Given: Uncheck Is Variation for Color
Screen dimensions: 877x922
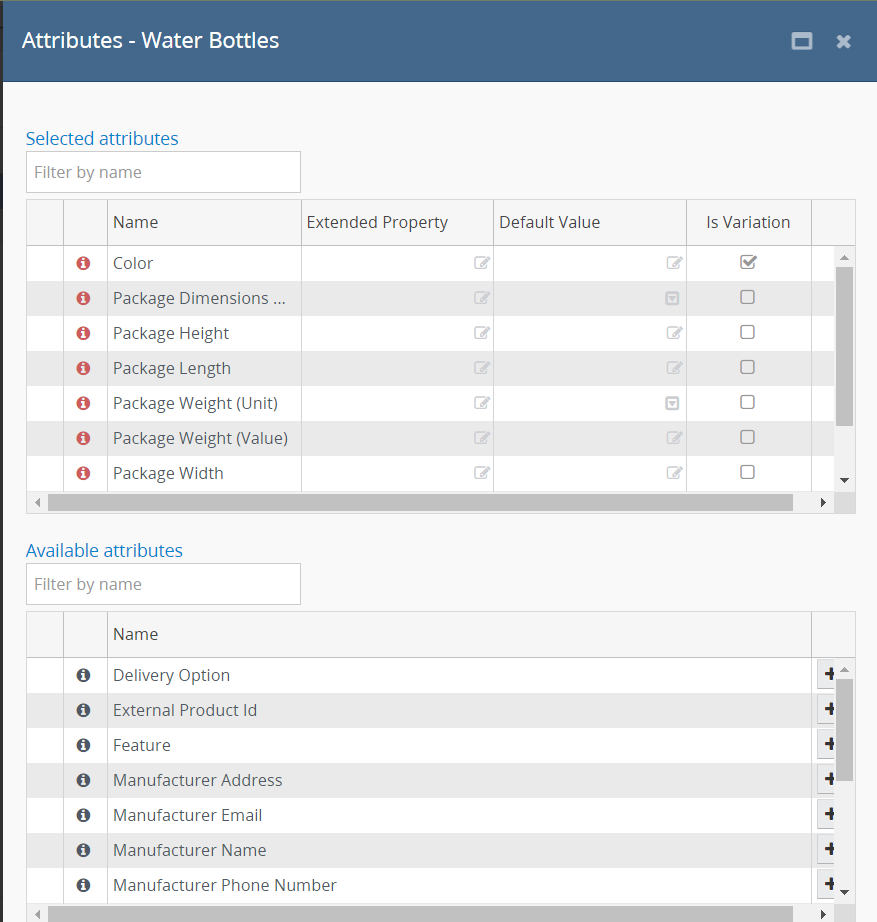Looking at the screenshot, I should pos(747,262).
